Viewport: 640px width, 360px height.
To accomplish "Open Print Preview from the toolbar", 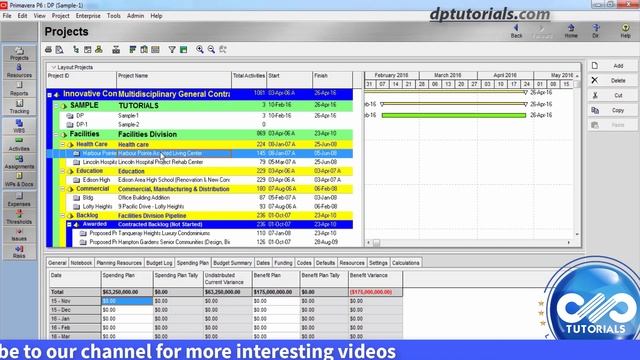I will tap(60, 49).
